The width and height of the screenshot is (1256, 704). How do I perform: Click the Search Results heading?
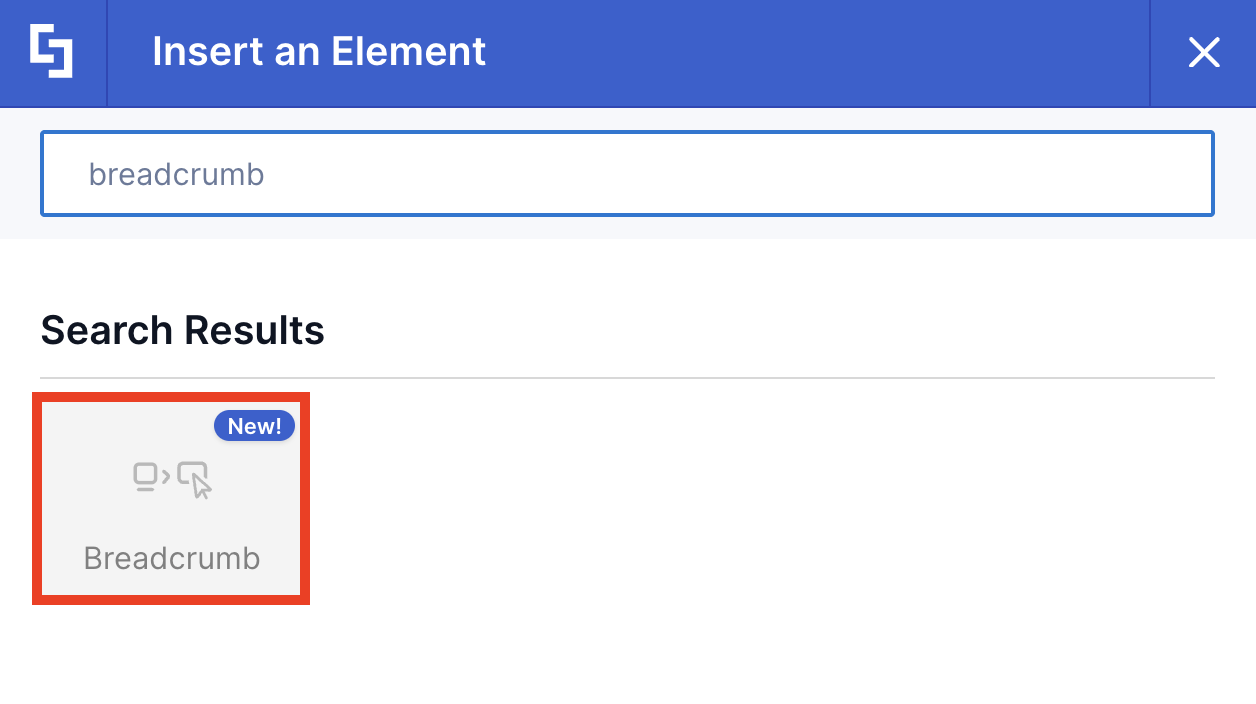click(x=182, y=330)
